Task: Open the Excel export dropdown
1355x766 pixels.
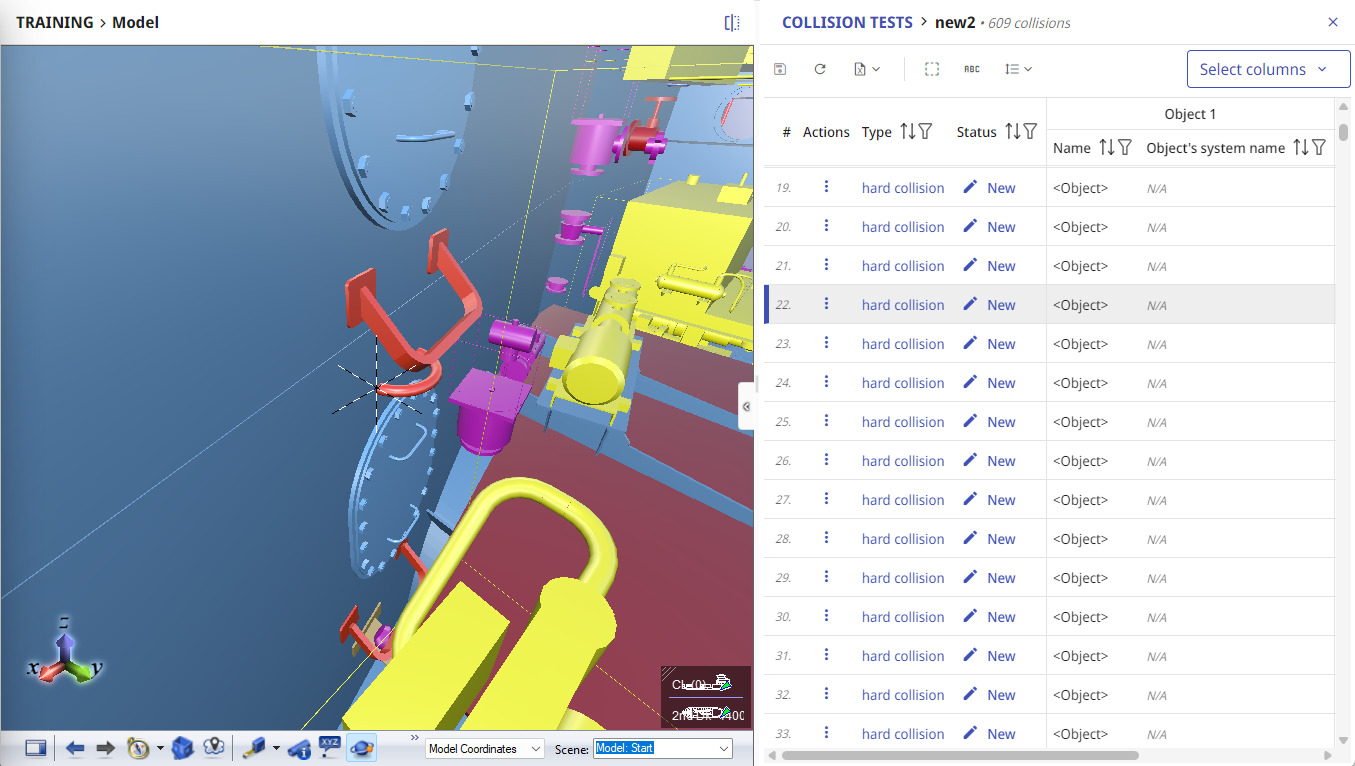Action: [x=866, y=69]
